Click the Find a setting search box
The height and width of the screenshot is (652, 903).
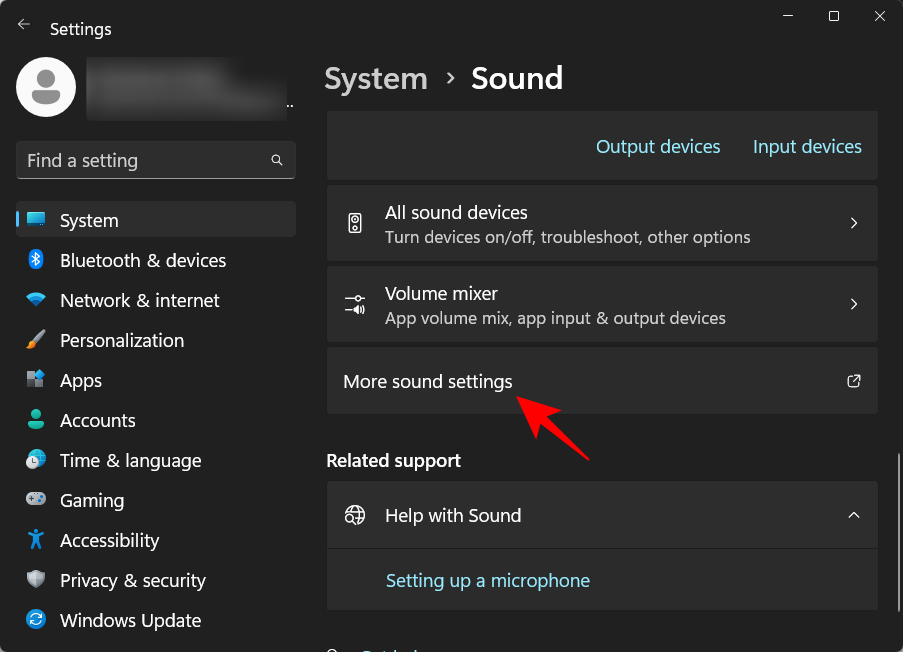coord(155,160)
